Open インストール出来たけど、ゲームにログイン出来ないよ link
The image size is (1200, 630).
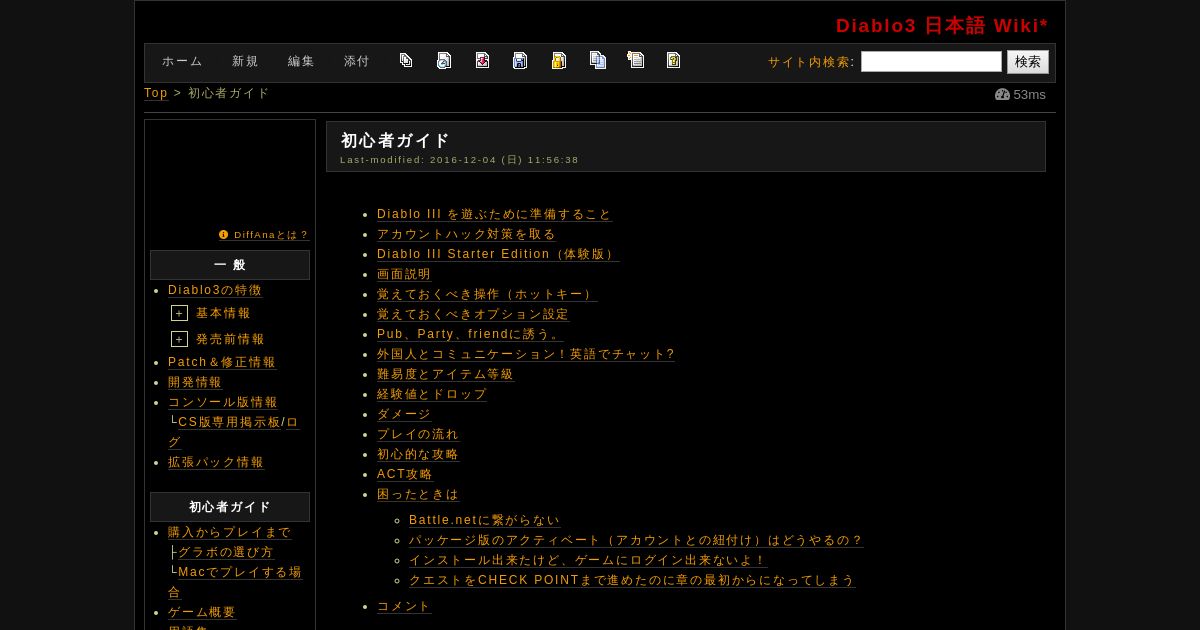[588, 560]
